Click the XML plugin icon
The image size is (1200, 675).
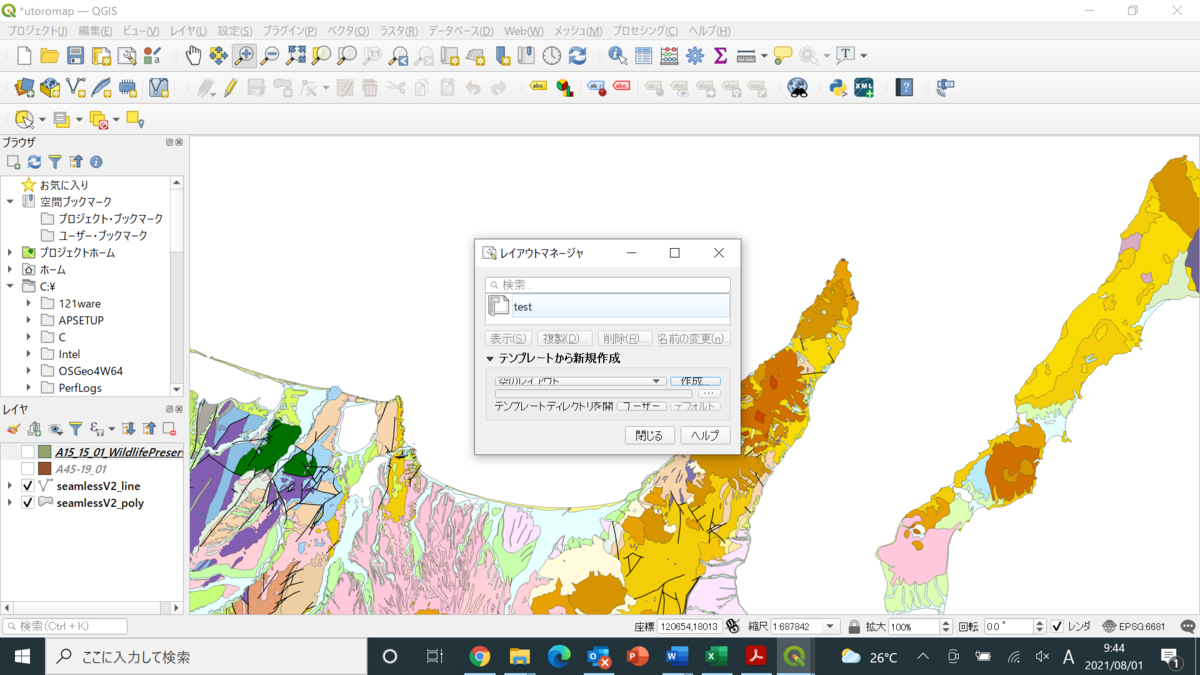coord(864,88)
